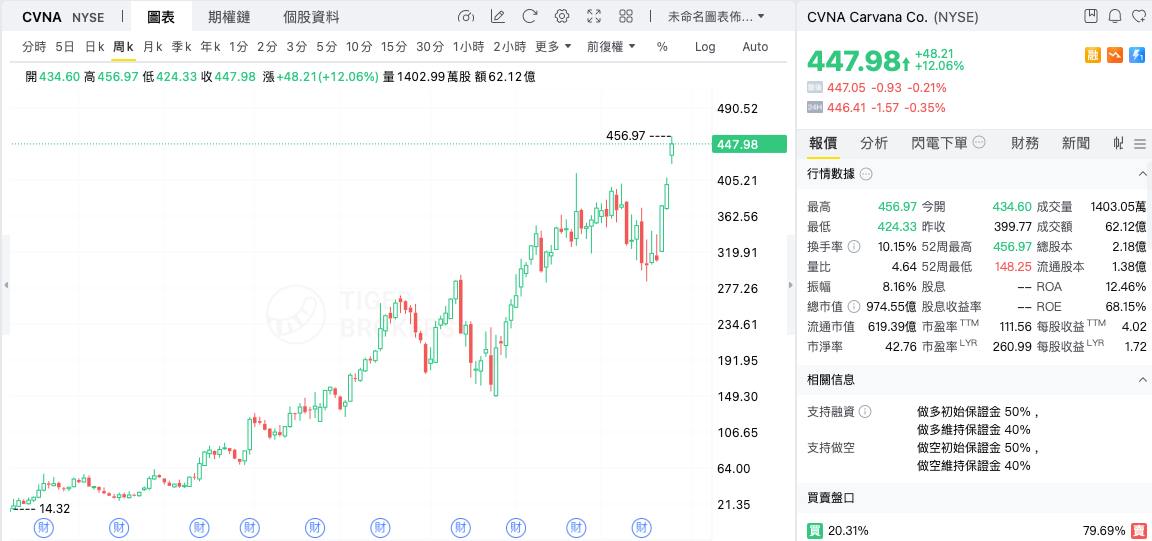Toggle Log scale on the chart
The height and width of the screenshot is (541, 1152).
tap(705, 46)
